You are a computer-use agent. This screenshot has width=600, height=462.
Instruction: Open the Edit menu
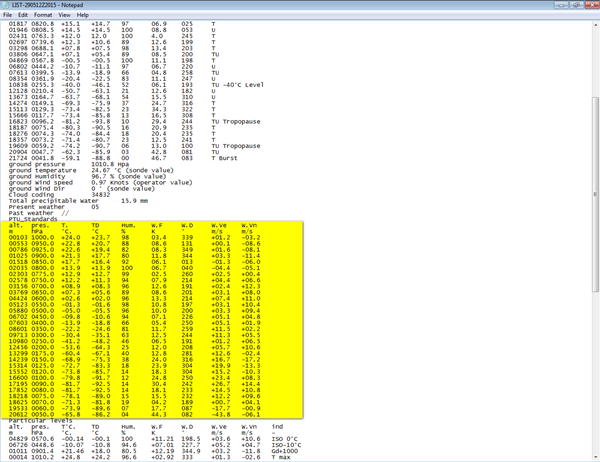(x=24, y=15)
